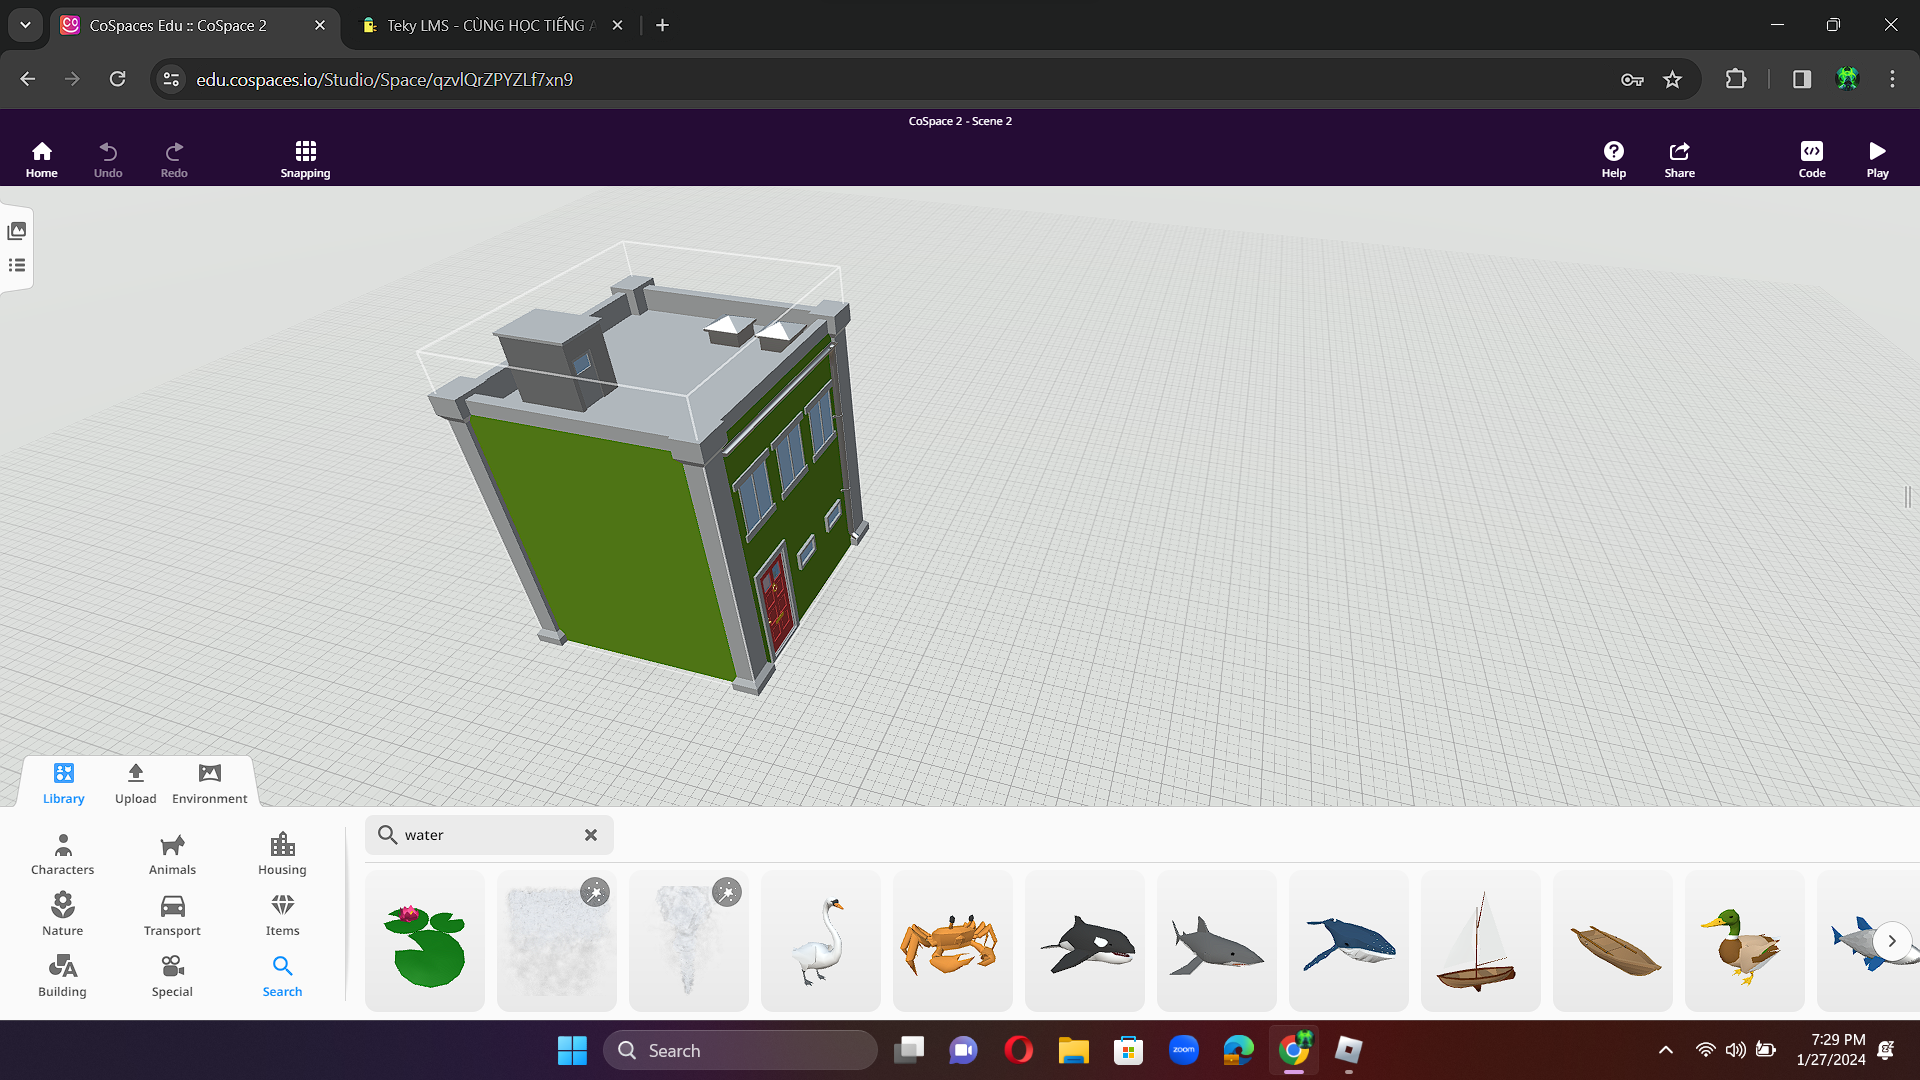View site information icon in address bar
1920x1080 pixels.
point(171,79)
